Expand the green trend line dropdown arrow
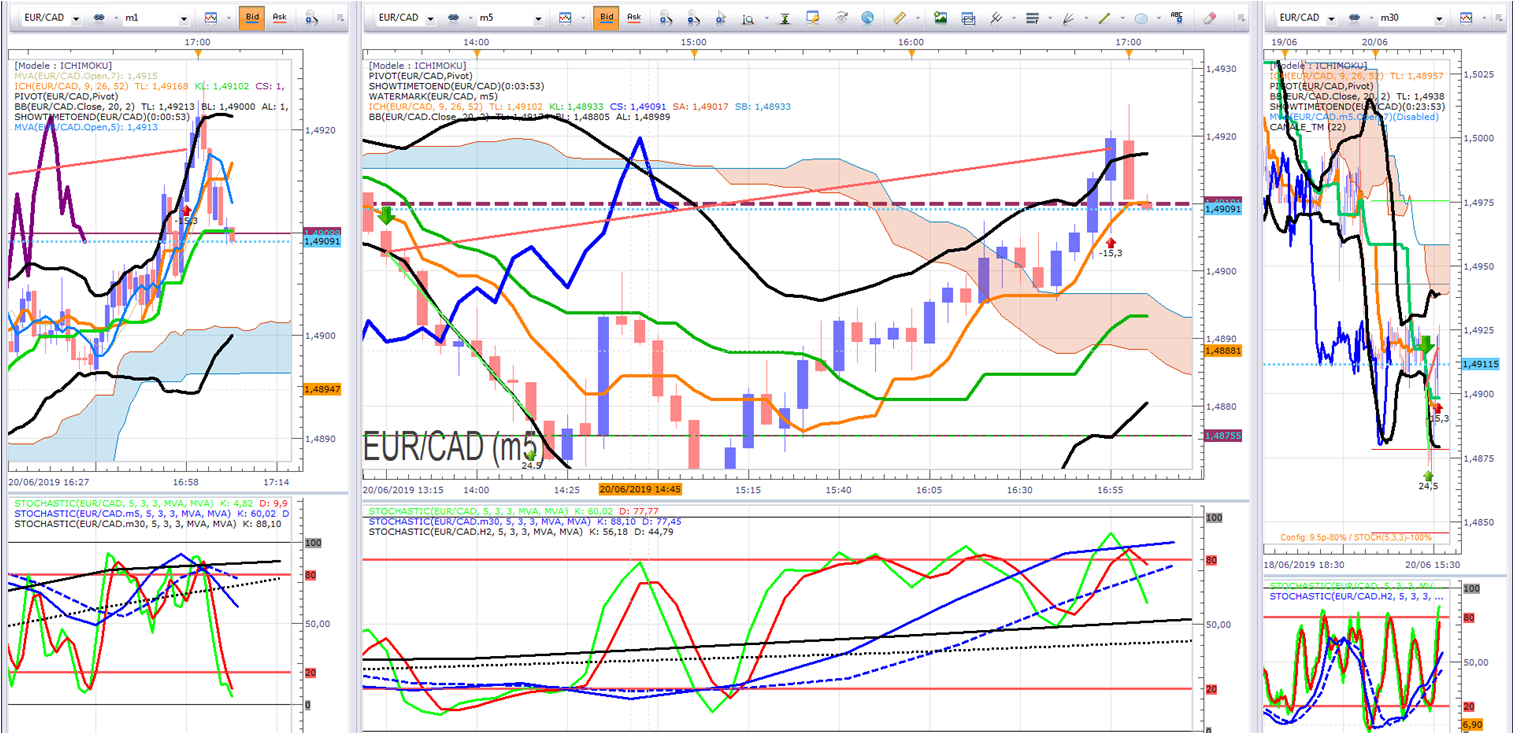The height and width of the screenshot is (734, 1514). coord(1122,18)
